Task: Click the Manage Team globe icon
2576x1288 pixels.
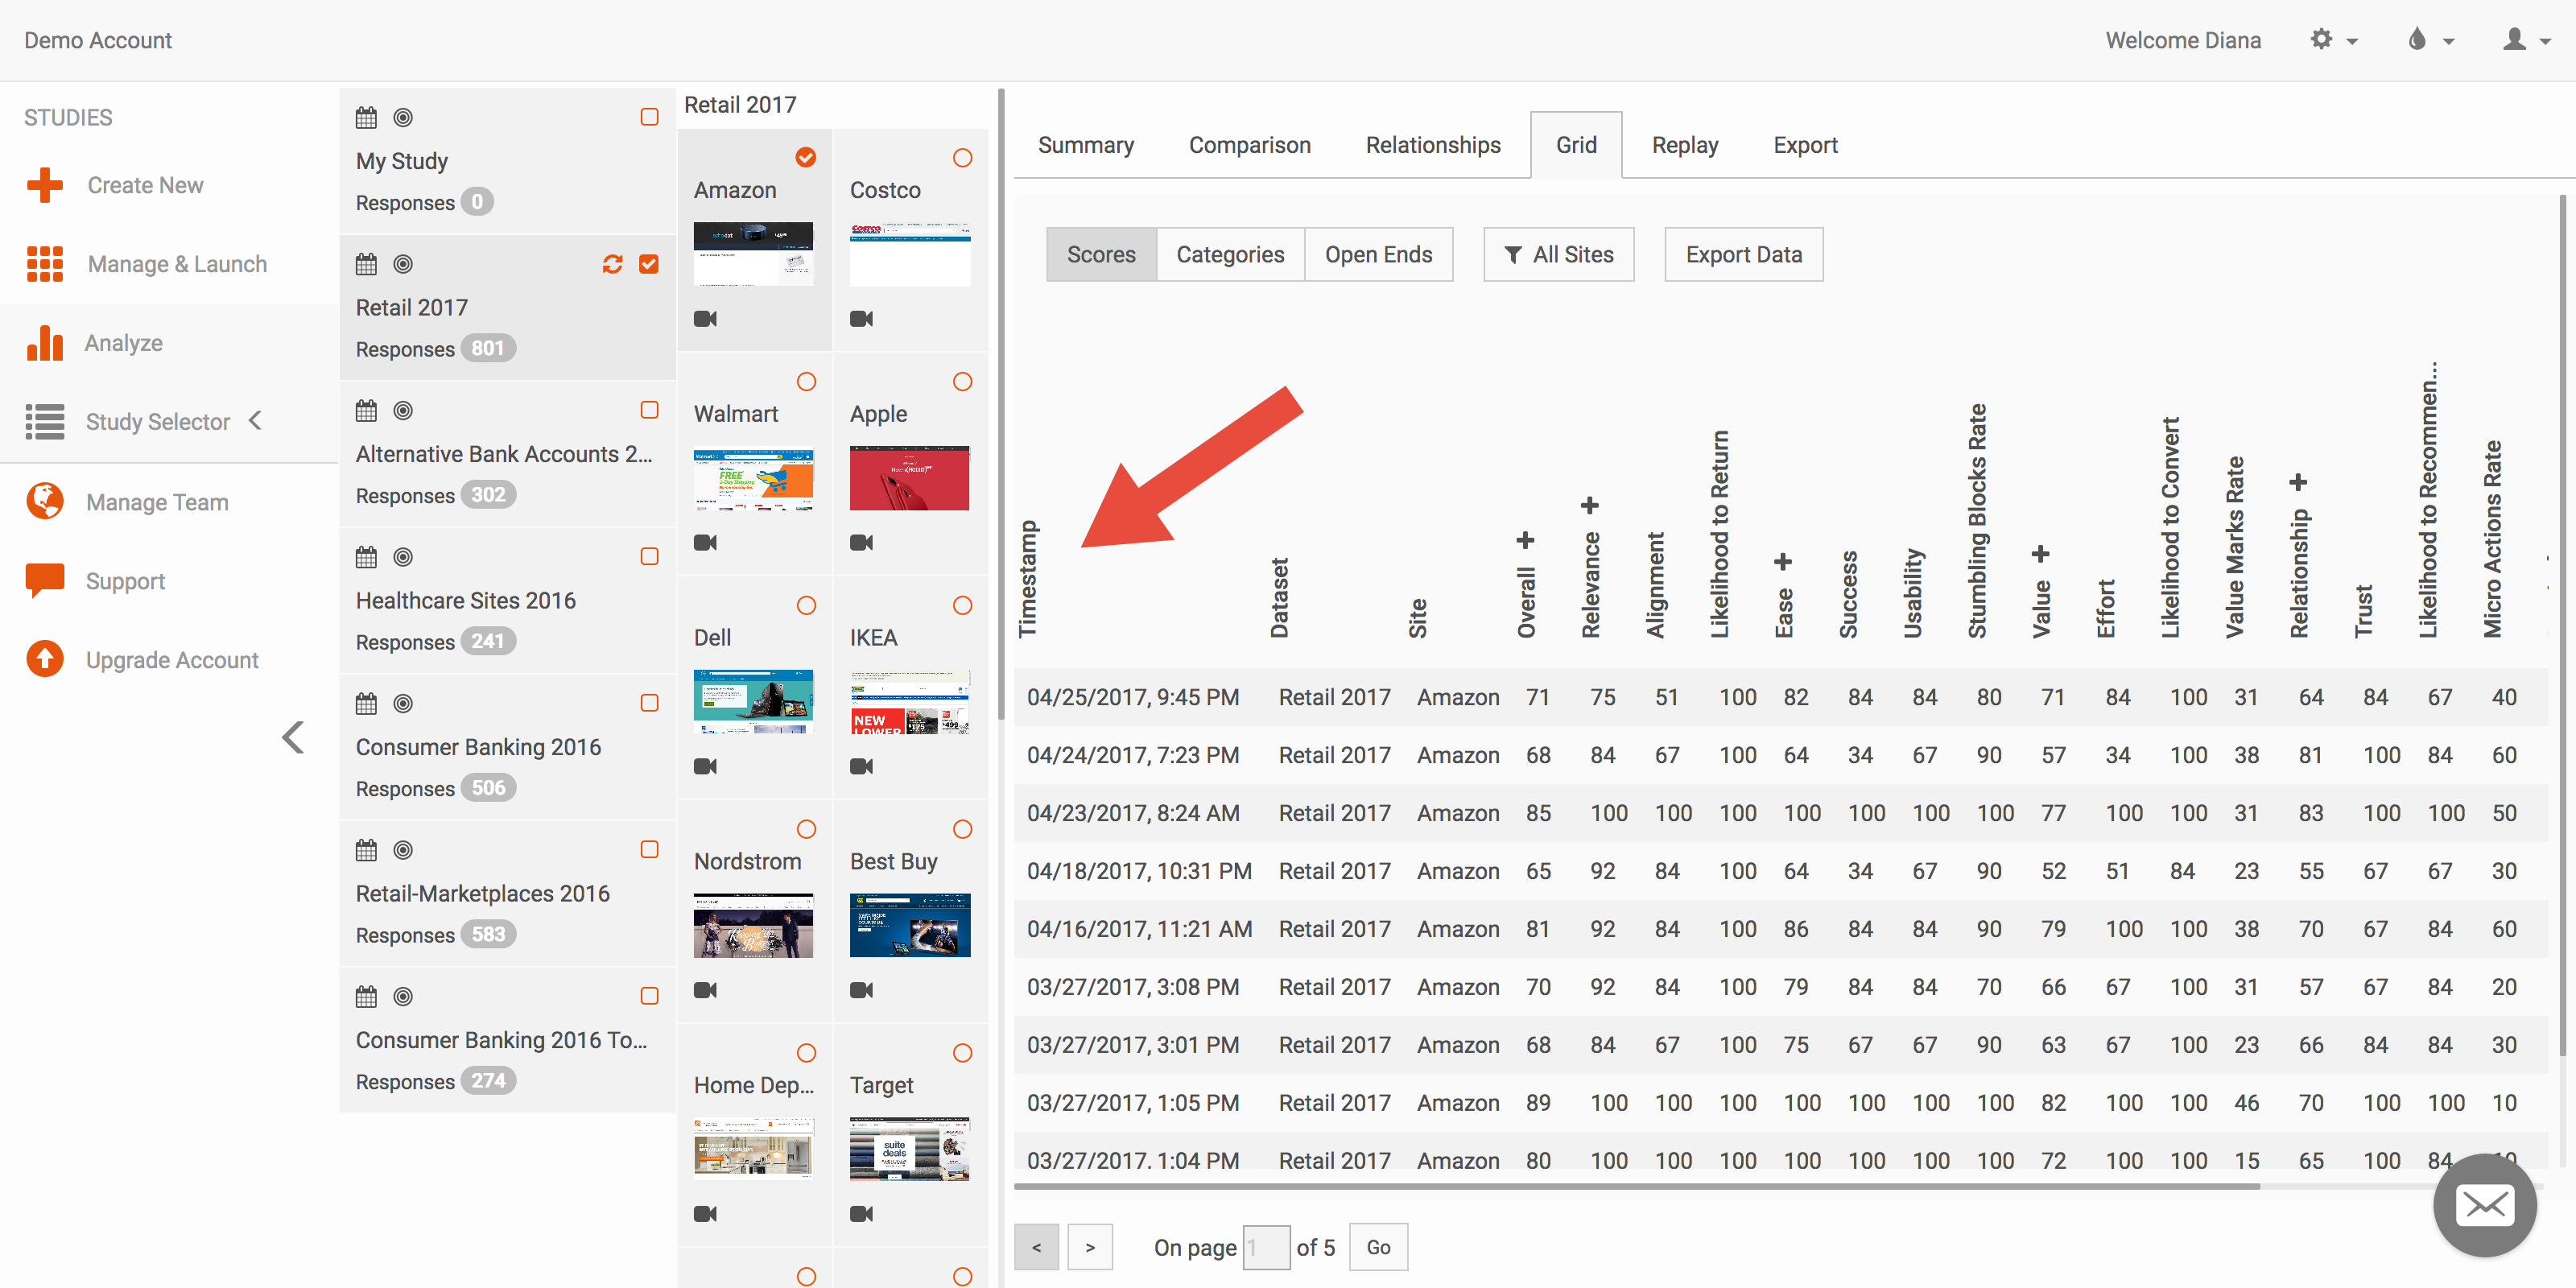Action: 45,501
